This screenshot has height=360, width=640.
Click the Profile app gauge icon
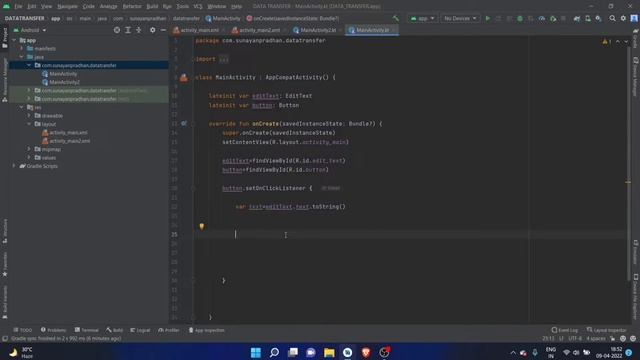point(542,18)
